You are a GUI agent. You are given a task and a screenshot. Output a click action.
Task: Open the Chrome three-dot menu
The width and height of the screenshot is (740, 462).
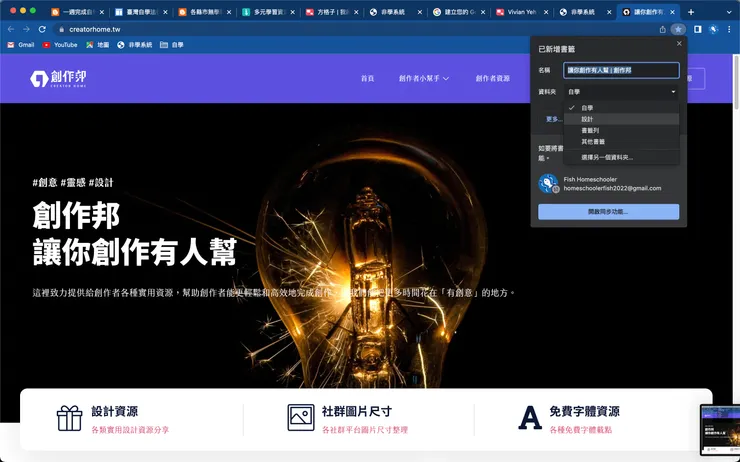coord(730,29)
